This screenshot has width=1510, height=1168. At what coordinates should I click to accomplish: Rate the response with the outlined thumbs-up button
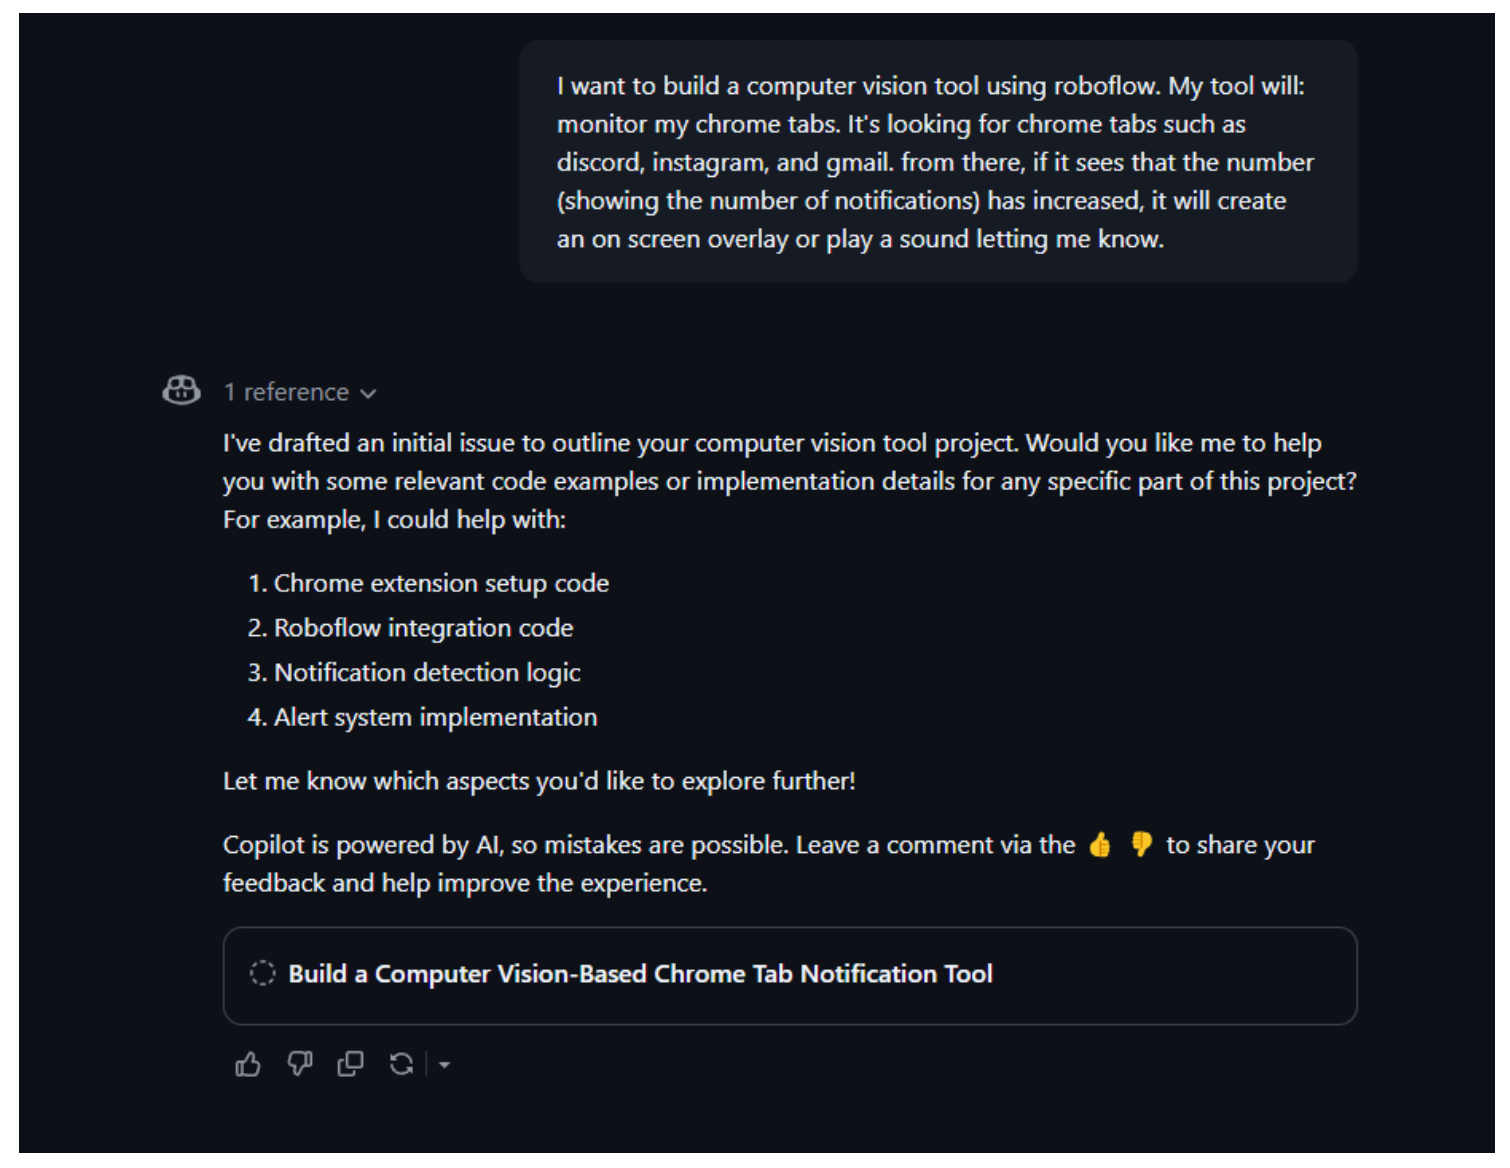point(248,1064)
